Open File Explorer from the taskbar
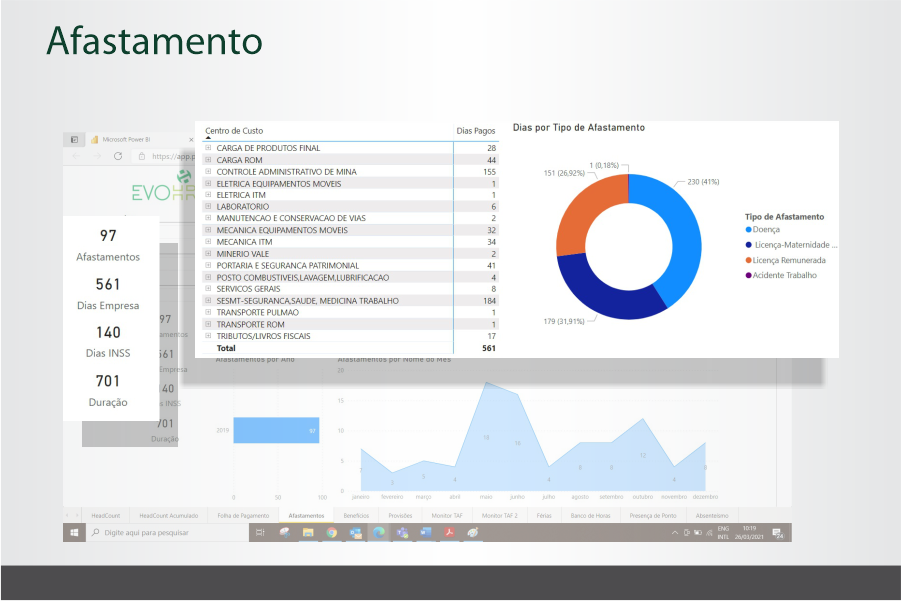 308,533
